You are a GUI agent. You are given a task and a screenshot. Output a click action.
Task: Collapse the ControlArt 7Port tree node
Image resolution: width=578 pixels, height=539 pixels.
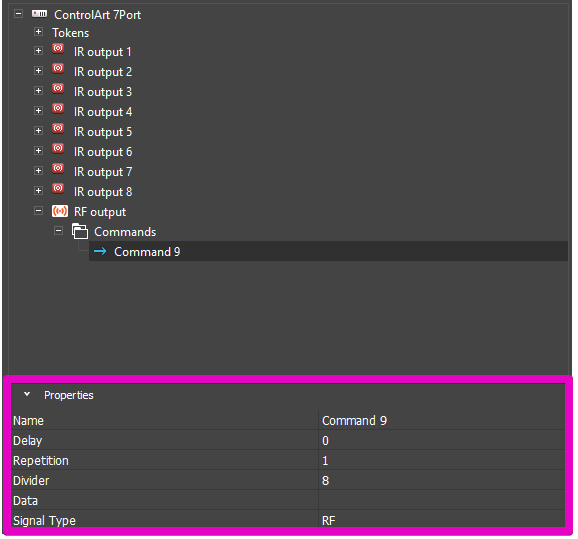(x=18, y=14)
